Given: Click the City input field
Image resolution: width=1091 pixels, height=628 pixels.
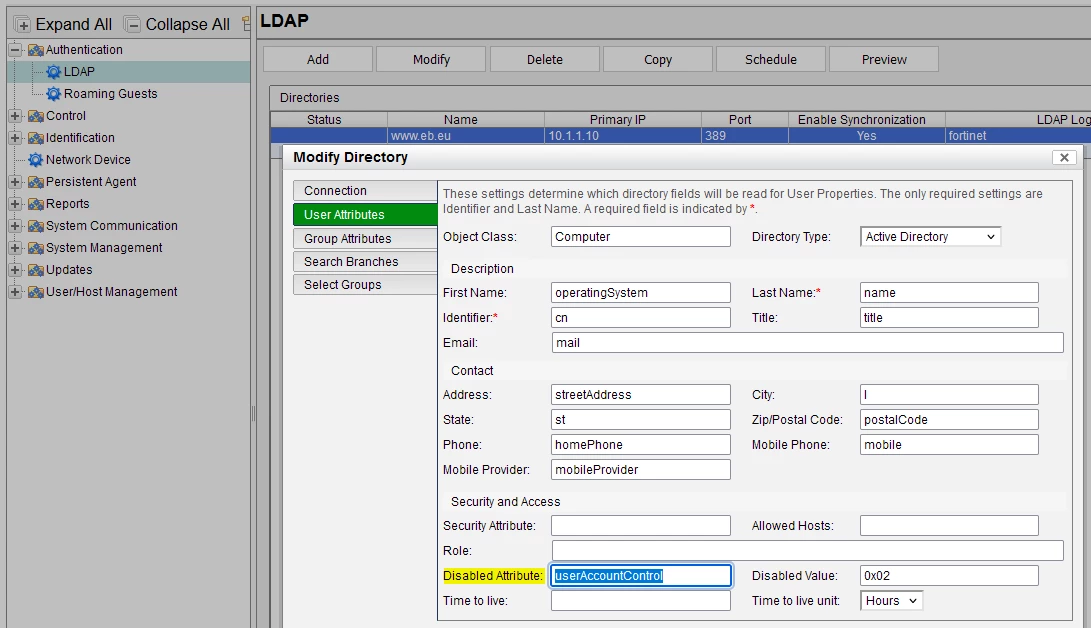Looking at the screenshot, I should tap(949, 395).
